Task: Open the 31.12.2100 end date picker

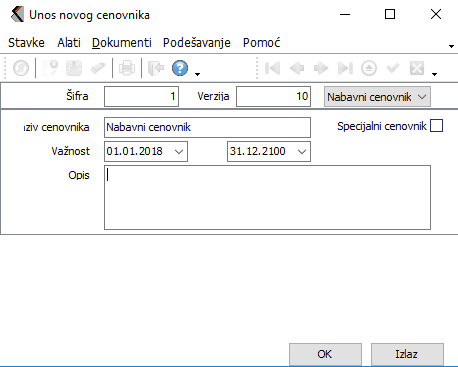Action: point(302,152)
